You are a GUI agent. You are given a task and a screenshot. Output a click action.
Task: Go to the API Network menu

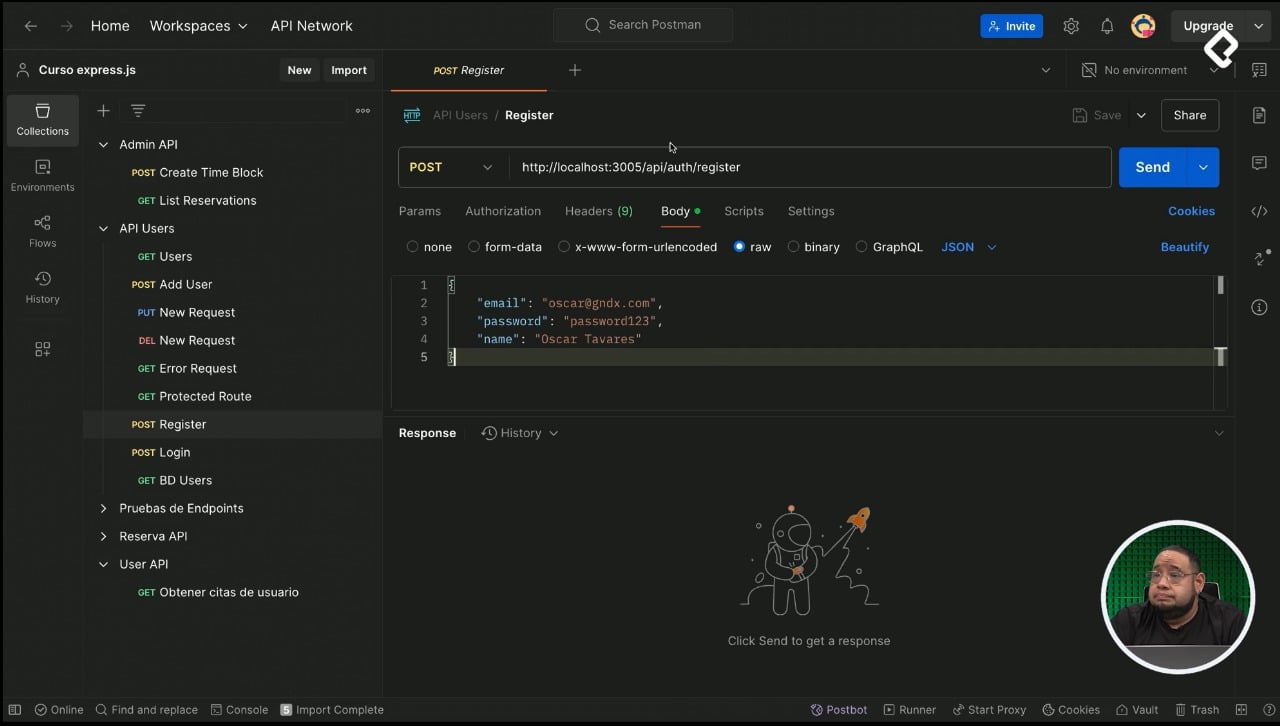pyautogui.click(x=311, y=26)
